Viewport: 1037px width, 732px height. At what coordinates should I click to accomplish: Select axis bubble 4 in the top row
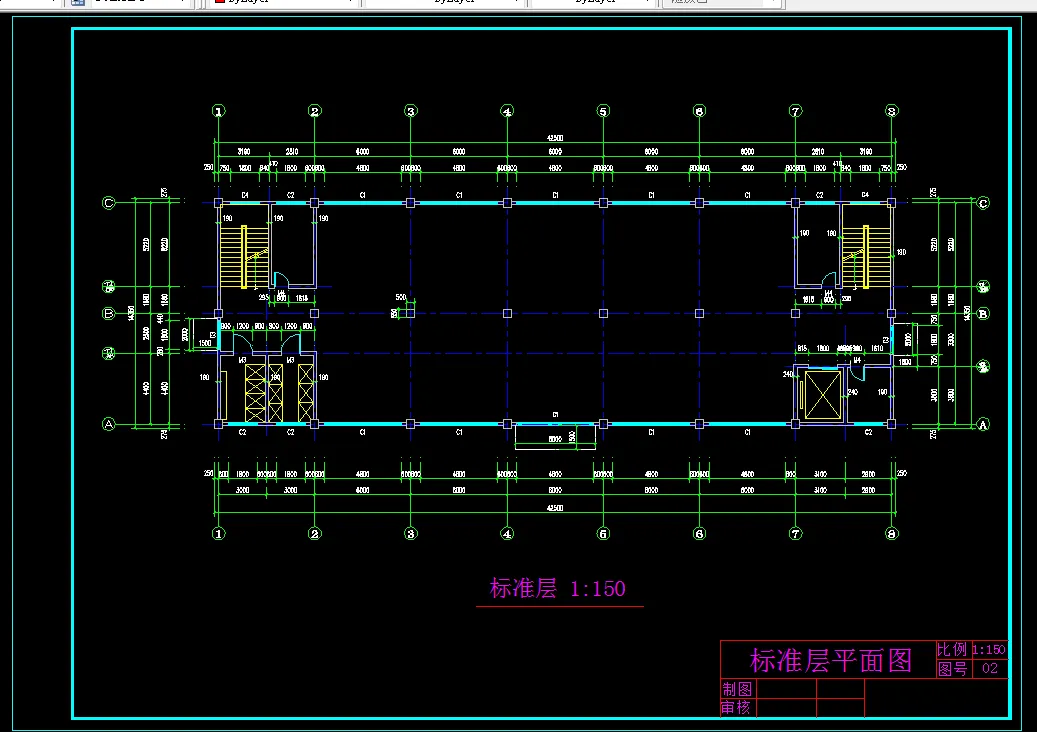pyautogui.click(x=507, y=111)
